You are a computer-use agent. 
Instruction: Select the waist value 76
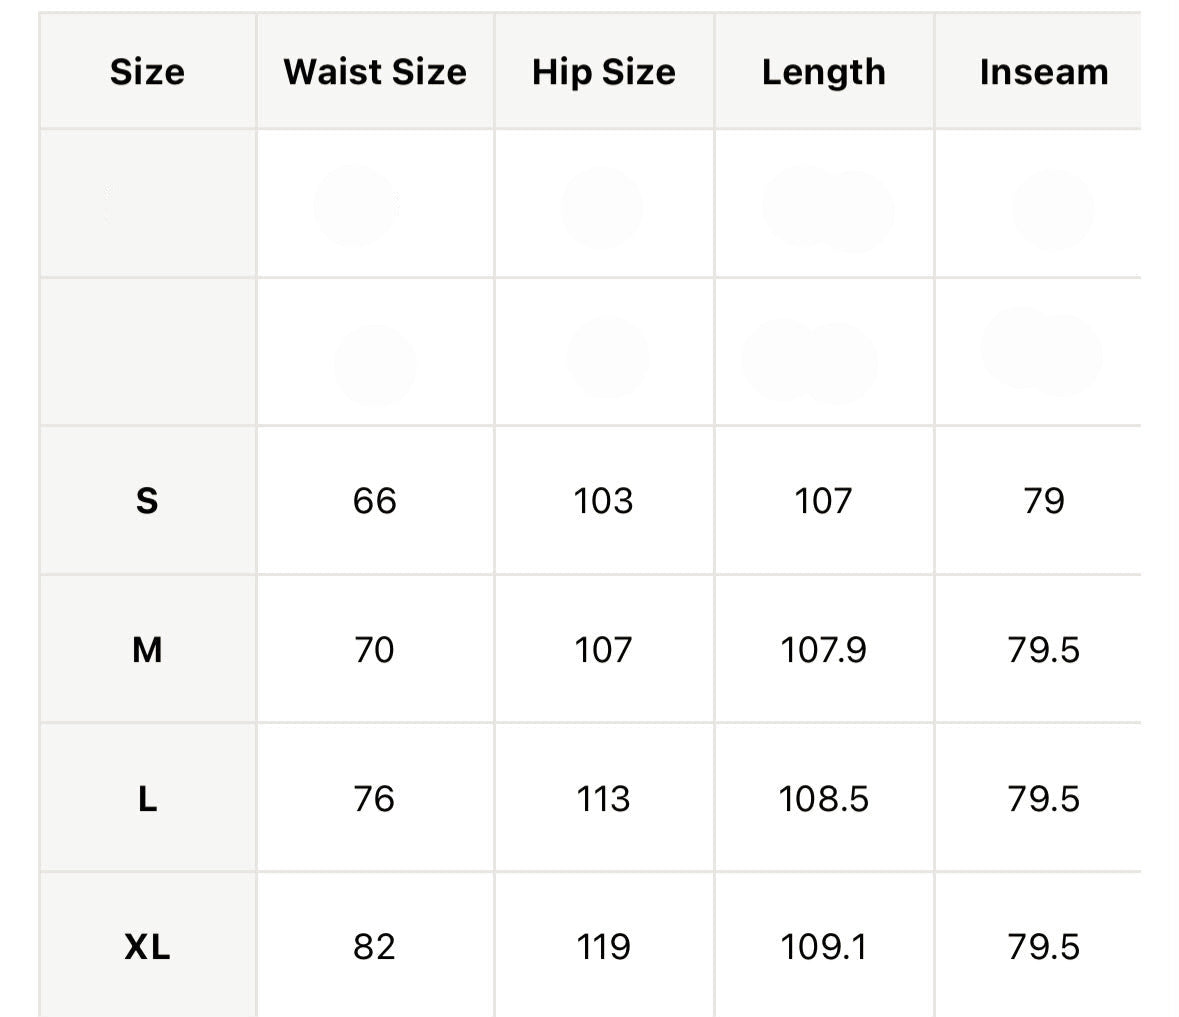coord(374,798)
